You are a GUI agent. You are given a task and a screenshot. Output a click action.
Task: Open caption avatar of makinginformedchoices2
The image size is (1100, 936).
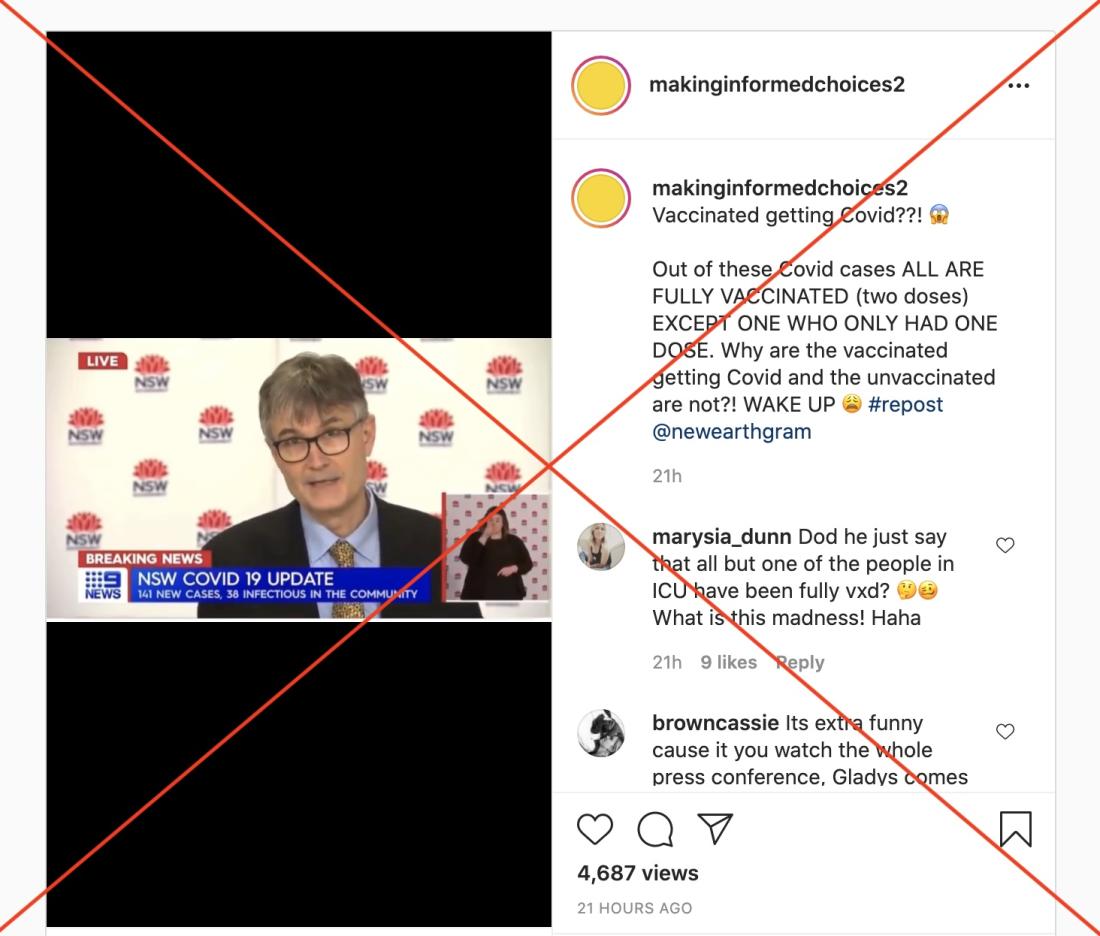(x=601, y=199)
